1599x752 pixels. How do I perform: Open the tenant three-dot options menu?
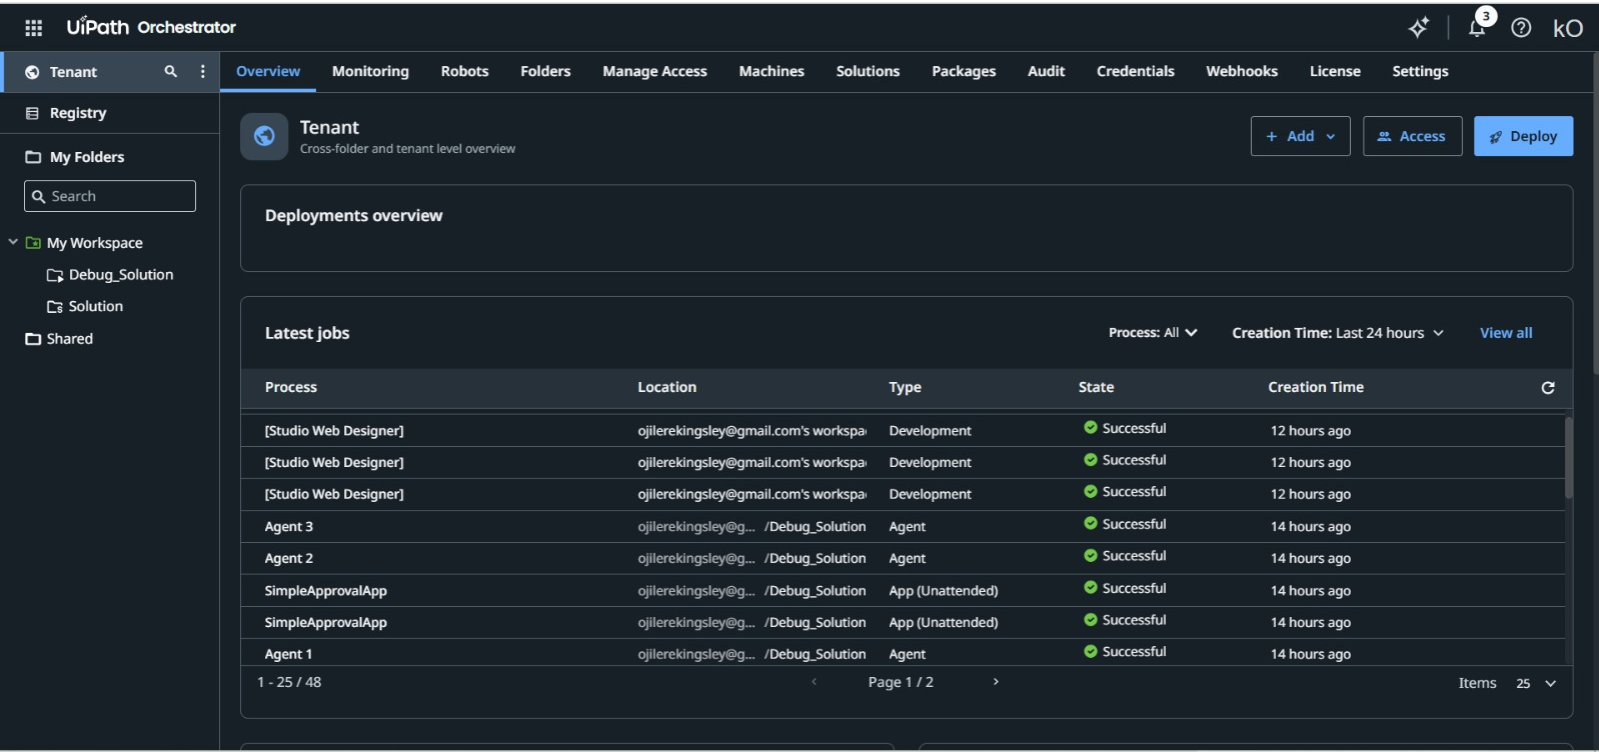[203, 71]
